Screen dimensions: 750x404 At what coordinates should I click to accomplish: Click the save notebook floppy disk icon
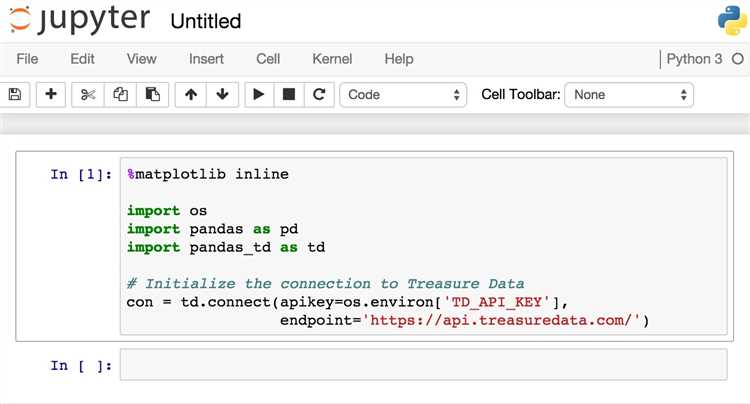click(x=15, y=94)
